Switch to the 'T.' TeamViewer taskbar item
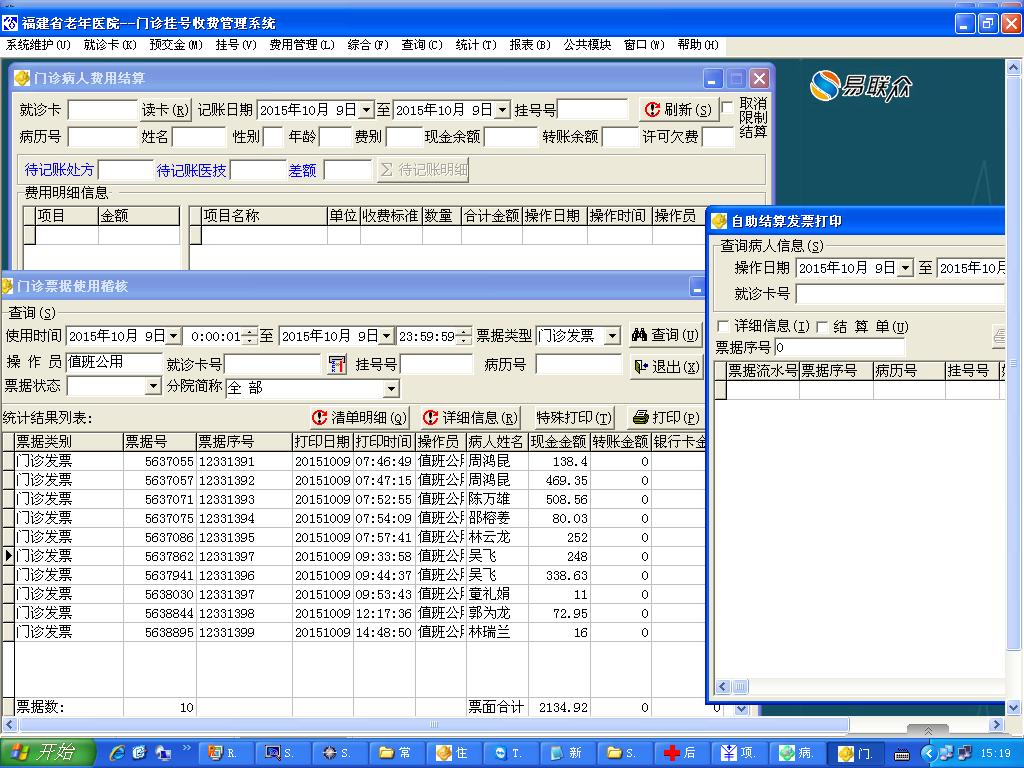1024x768 pixels. point(509,753)
